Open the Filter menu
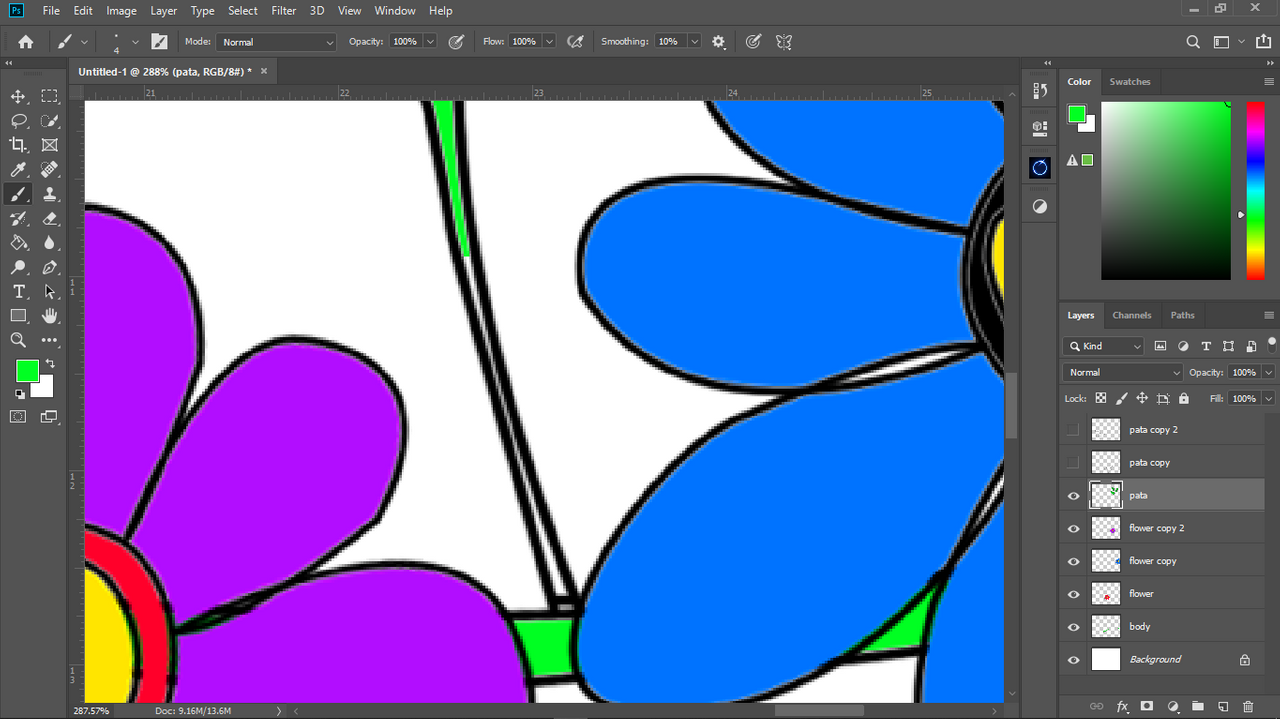This screenshot has width=1280, height=719. click(x=284, y=11)
